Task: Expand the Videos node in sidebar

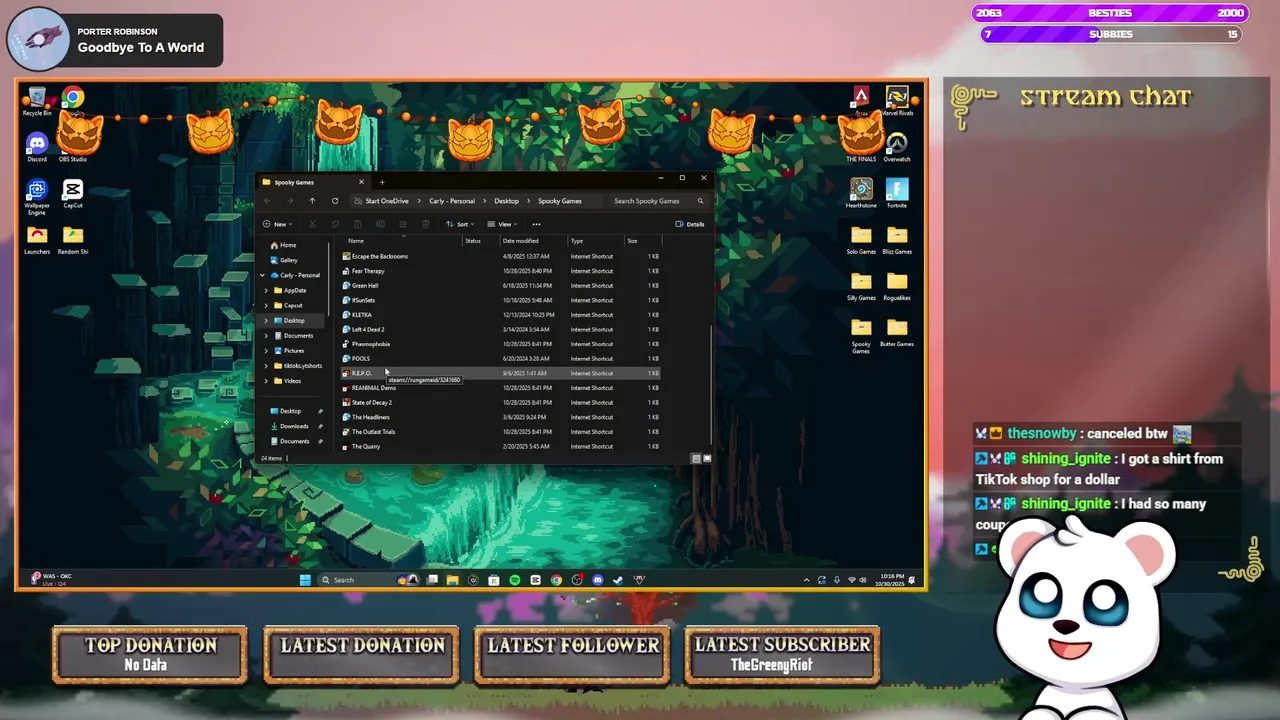Action: [x=266, y=381]
